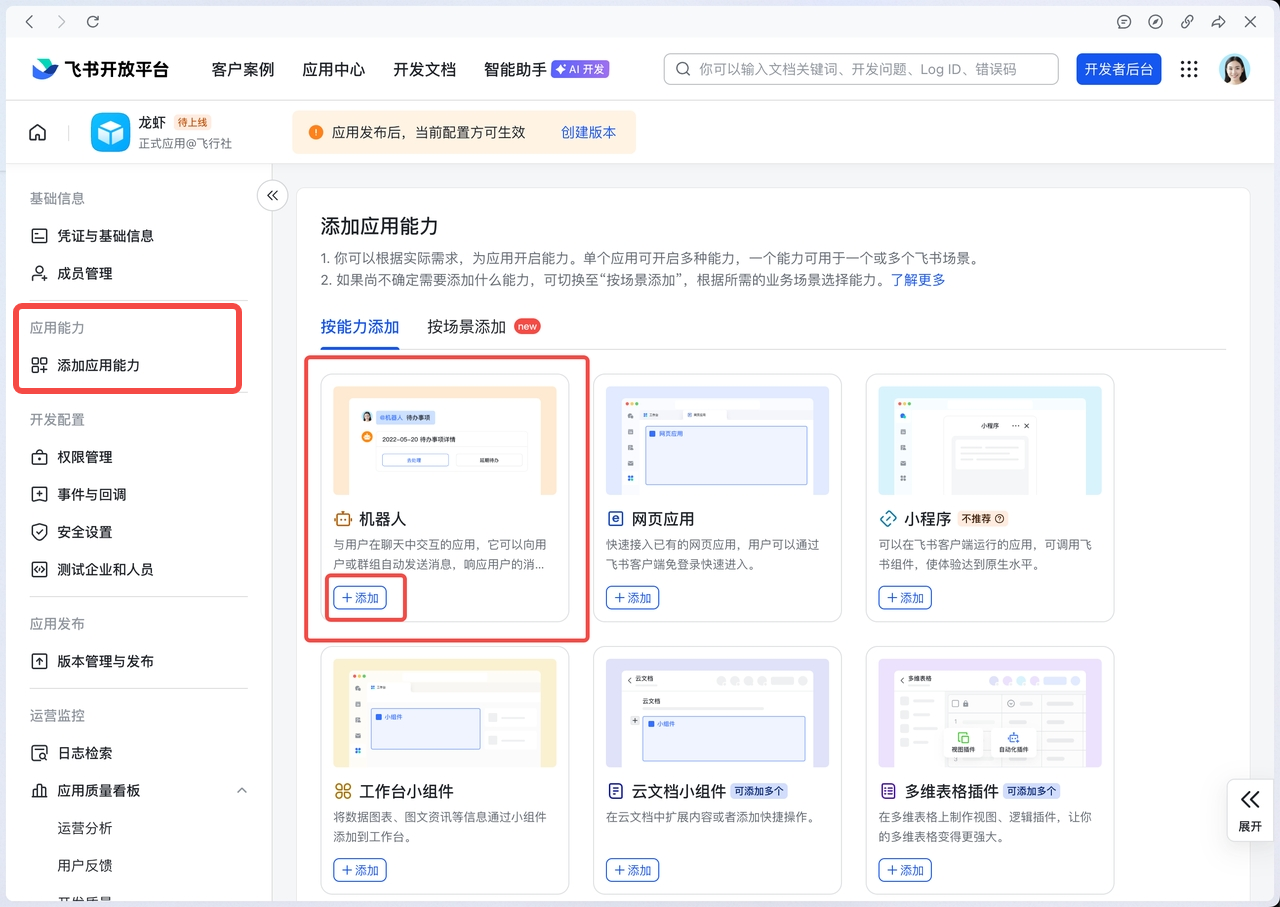Expand the right-side 展开 panel
Image resolution: width=1280 pixels, height=907 pixels.
pyautogui.click(x=1250, y=811)
